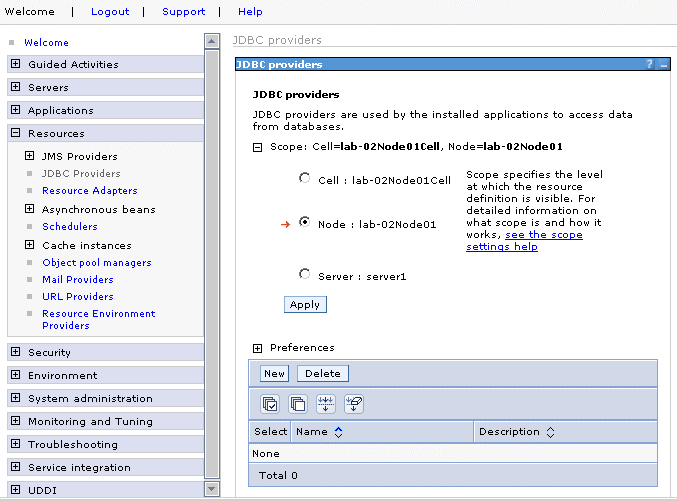Open Mail Providers link
The image size is (677, 501).
coord(78,279)
